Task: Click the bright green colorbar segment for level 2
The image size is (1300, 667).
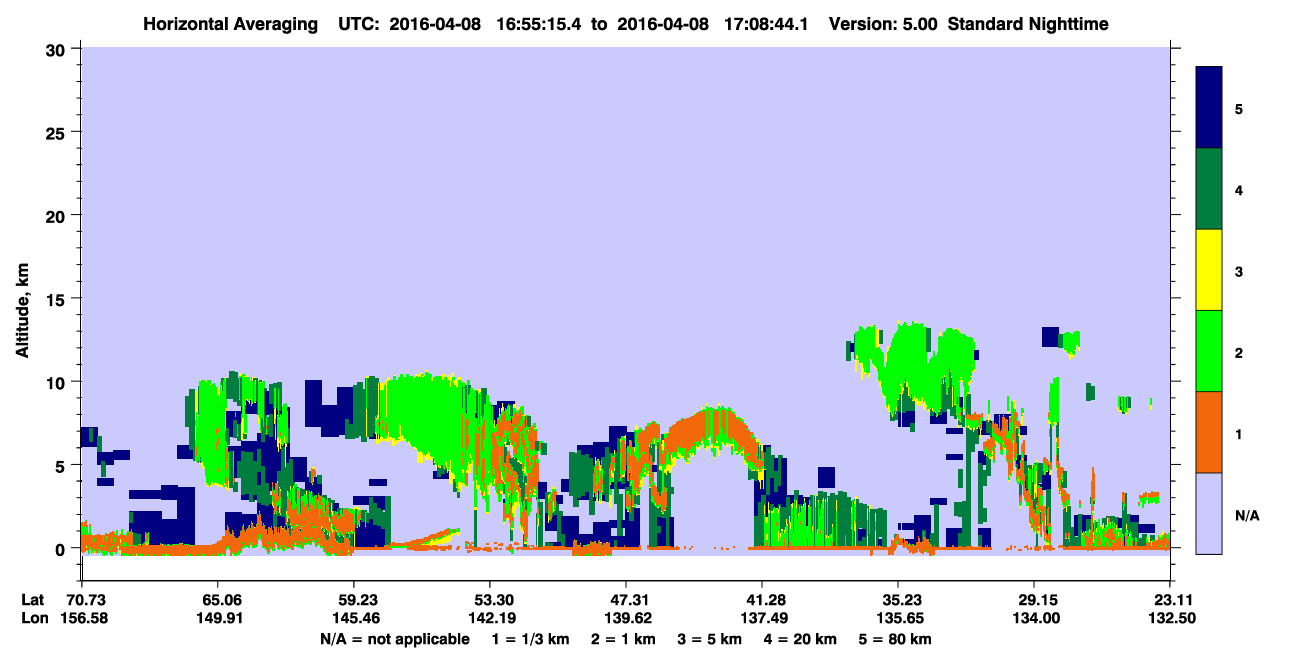Action: click(x=1209, y=351)
